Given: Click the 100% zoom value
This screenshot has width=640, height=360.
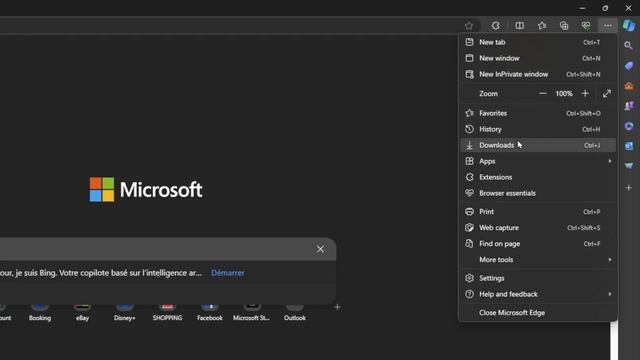Looking at the screenshot, I should (564, 93).
